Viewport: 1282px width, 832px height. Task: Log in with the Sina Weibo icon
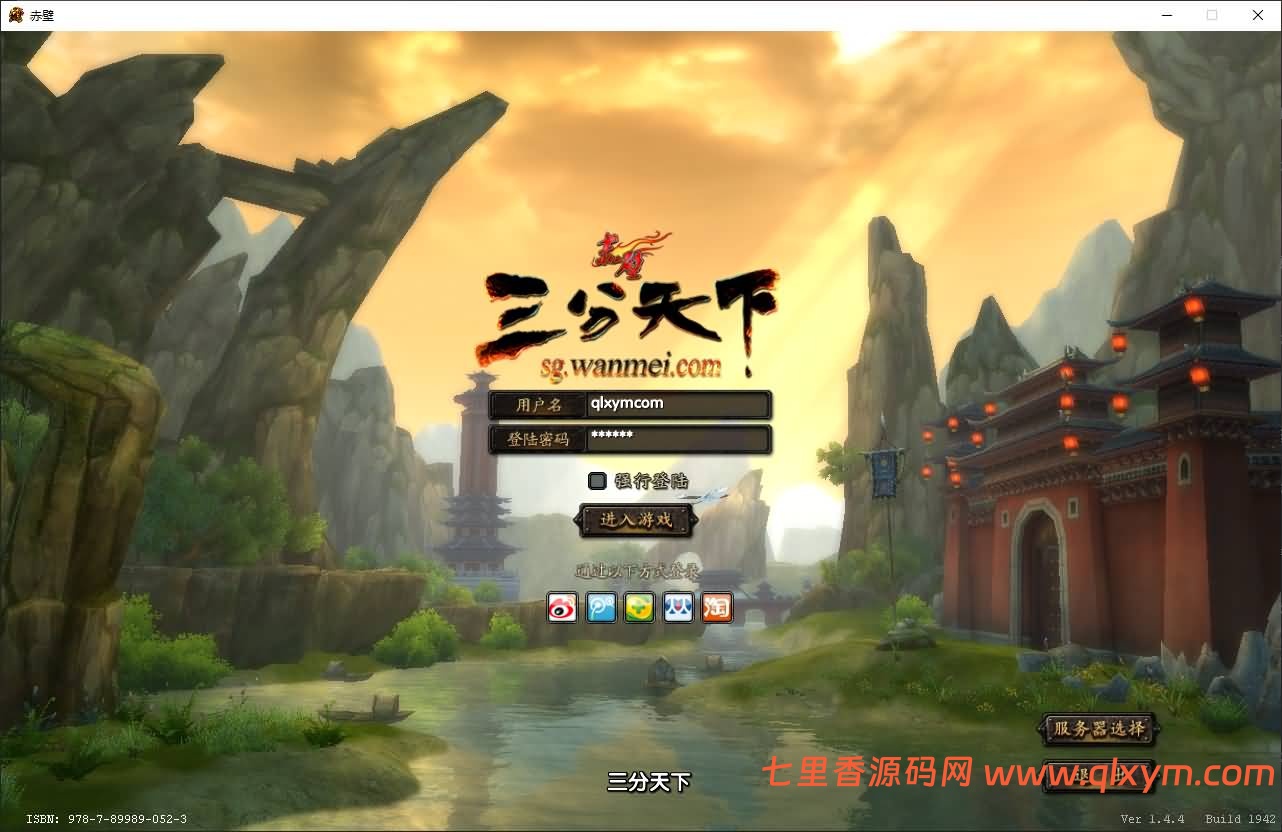562,607
